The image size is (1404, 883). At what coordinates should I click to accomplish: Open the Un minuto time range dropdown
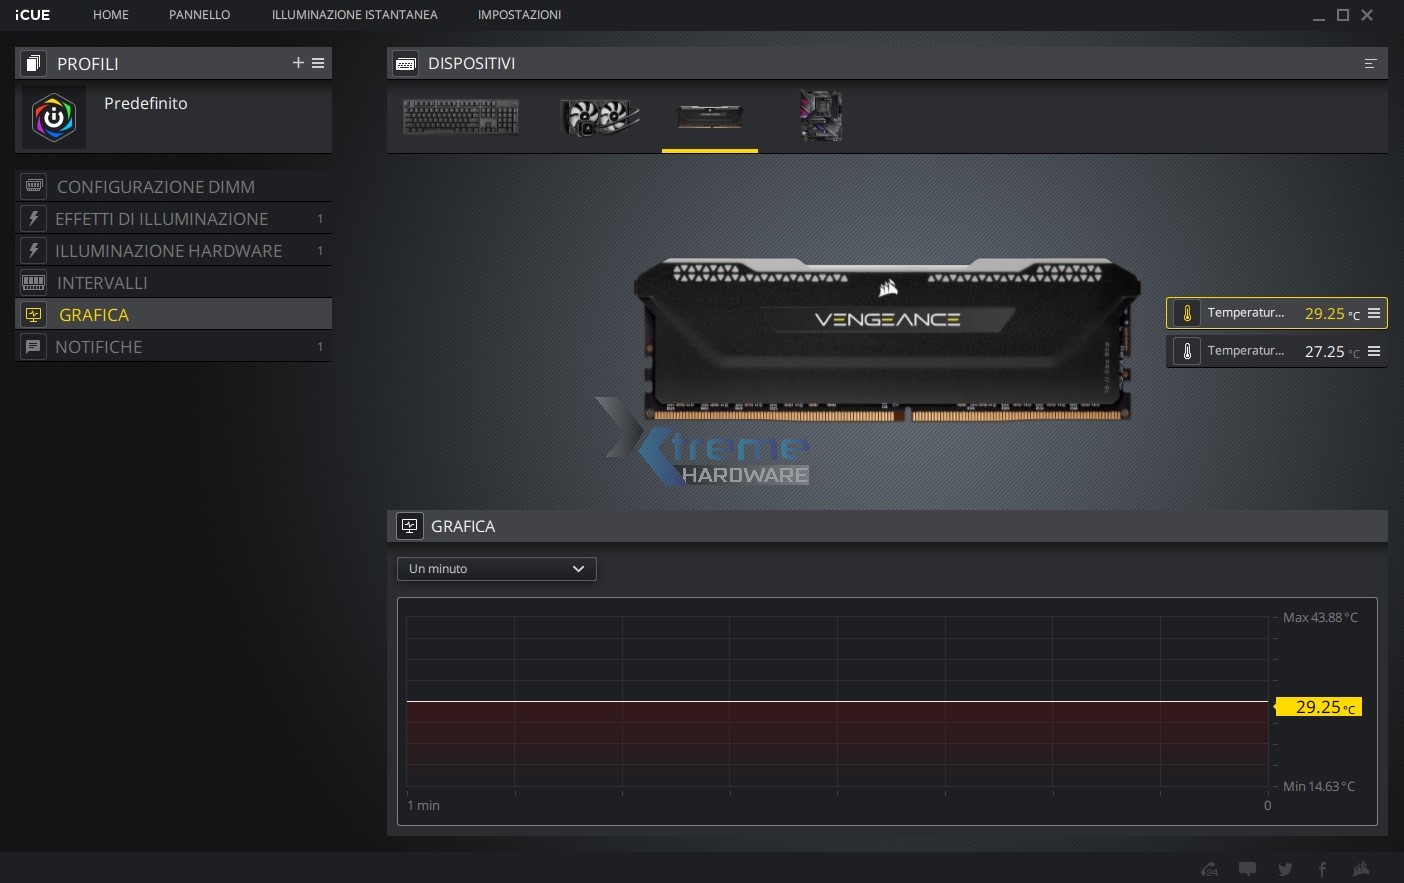496,569
